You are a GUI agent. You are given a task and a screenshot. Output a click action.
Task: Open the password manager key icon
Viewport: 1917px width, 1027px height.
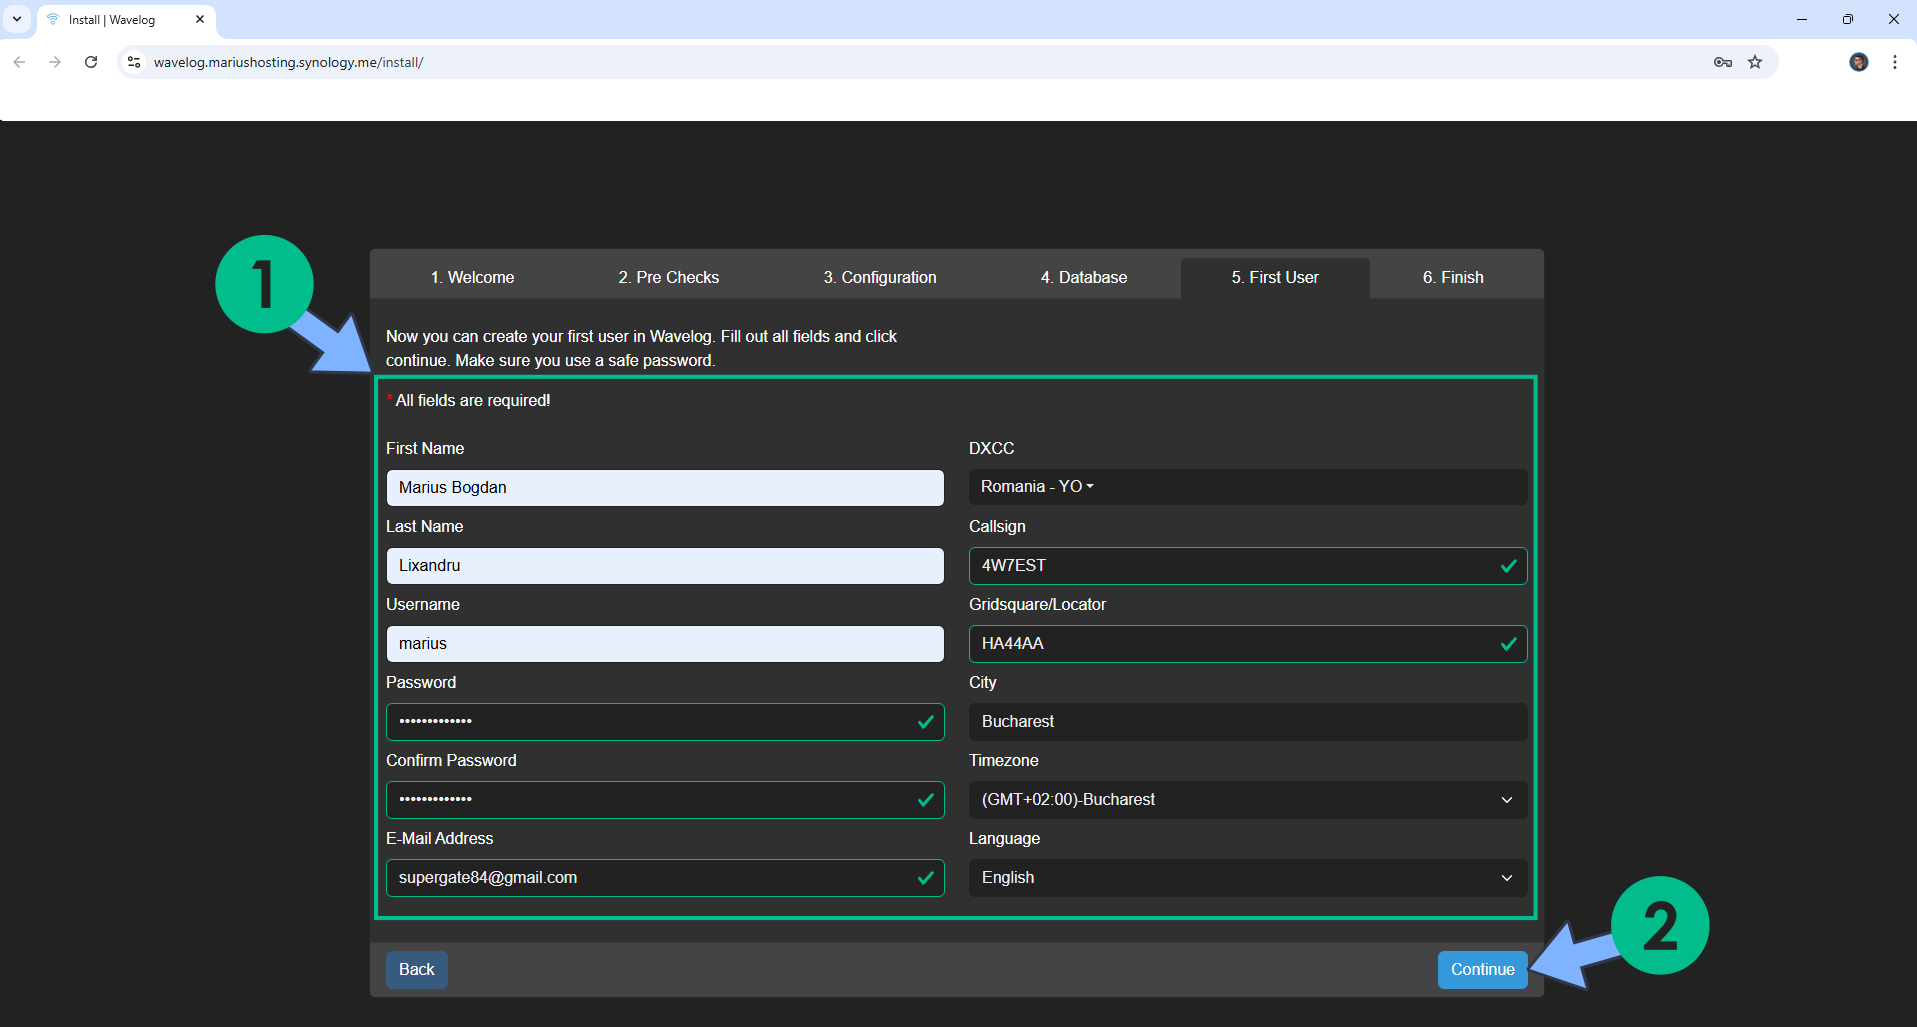point(1723,62)
